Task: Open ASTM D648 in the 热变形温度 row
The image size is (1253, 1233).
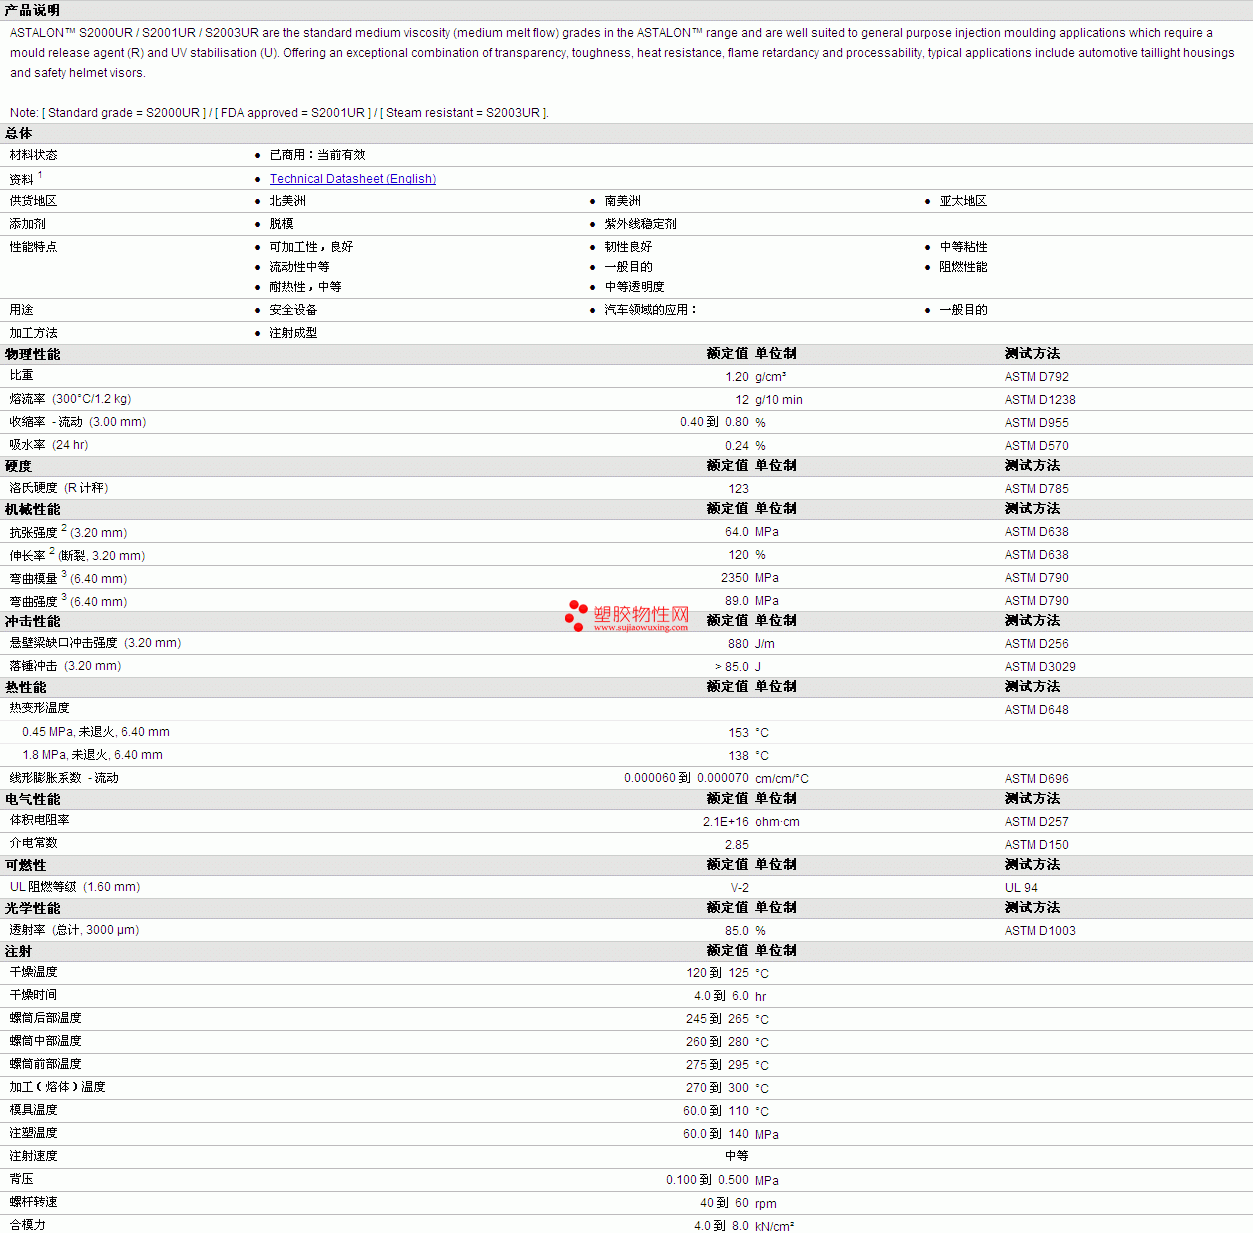Action: coord(1036,710)
